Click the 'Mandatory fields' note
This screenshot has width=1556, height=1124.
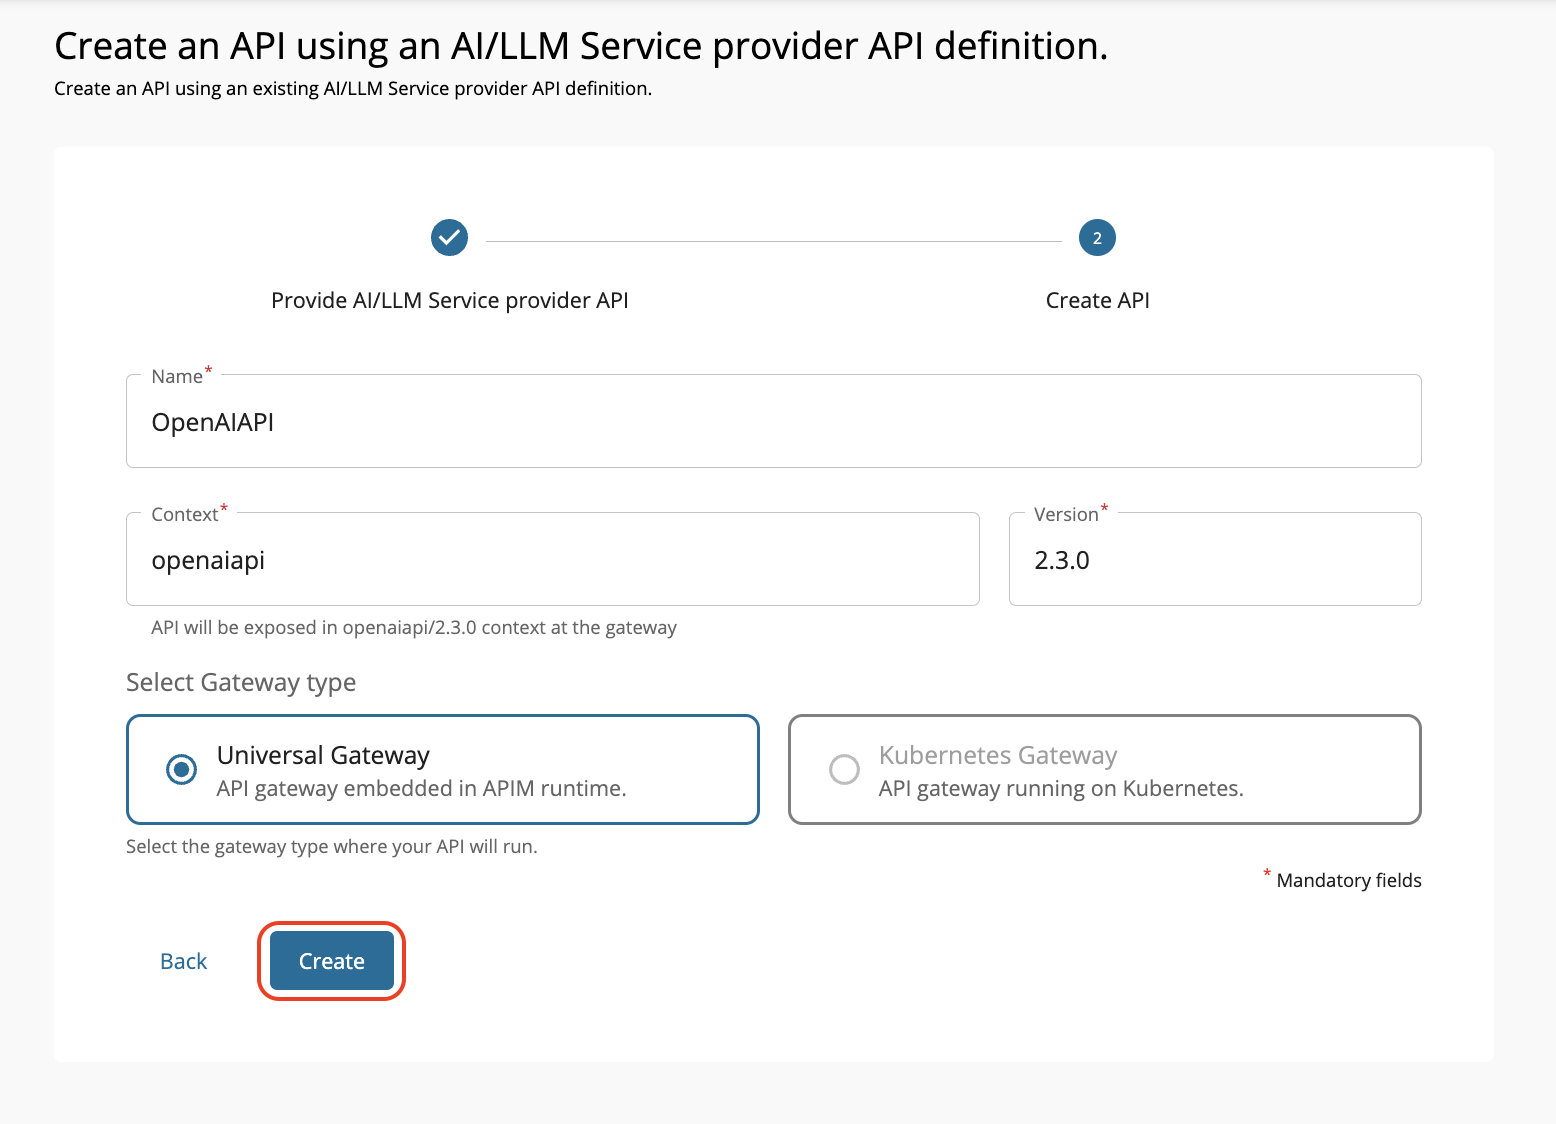[1349, 880]
